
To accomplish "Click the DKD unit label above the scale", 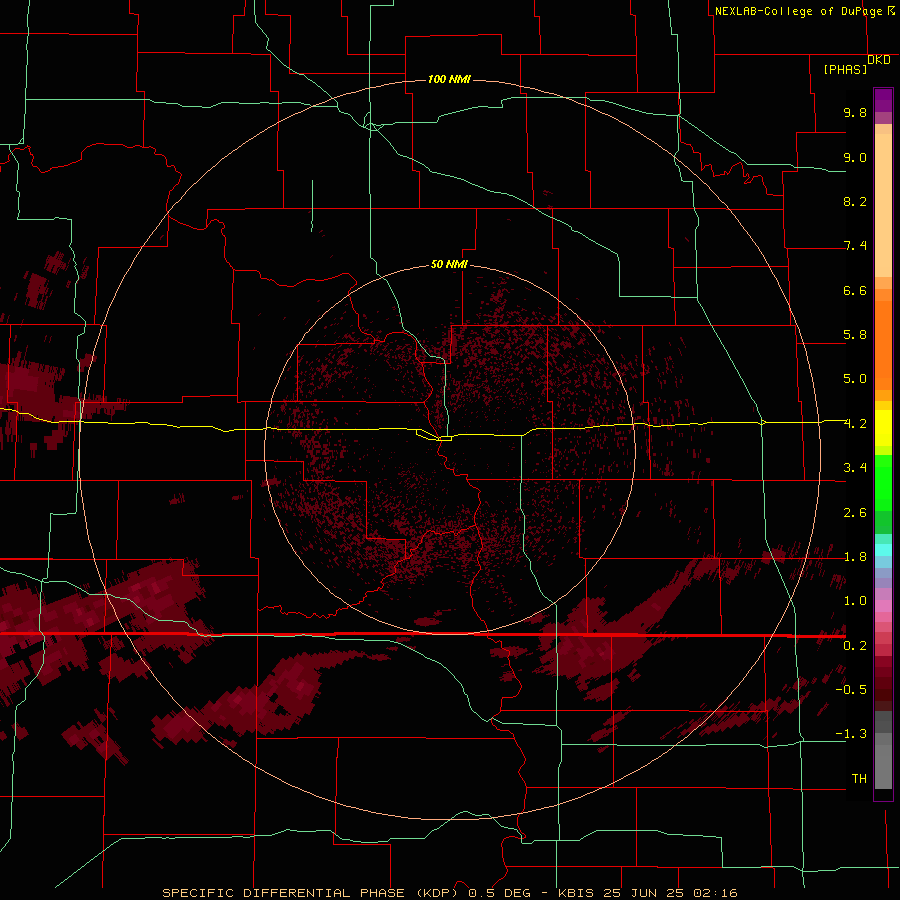I will (879, 60).
